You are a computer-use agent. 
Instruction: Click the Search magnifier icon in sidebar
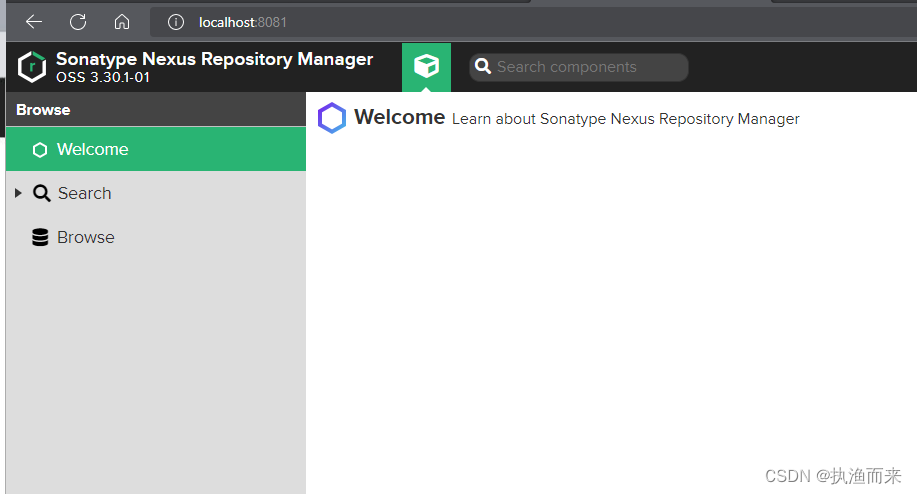42,194
